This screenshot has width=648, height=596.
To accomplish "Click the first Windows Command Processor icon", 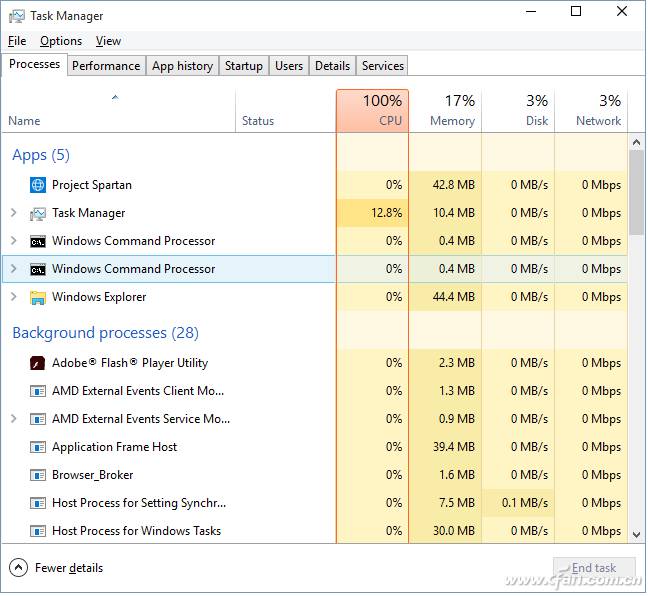I will 38,241.
